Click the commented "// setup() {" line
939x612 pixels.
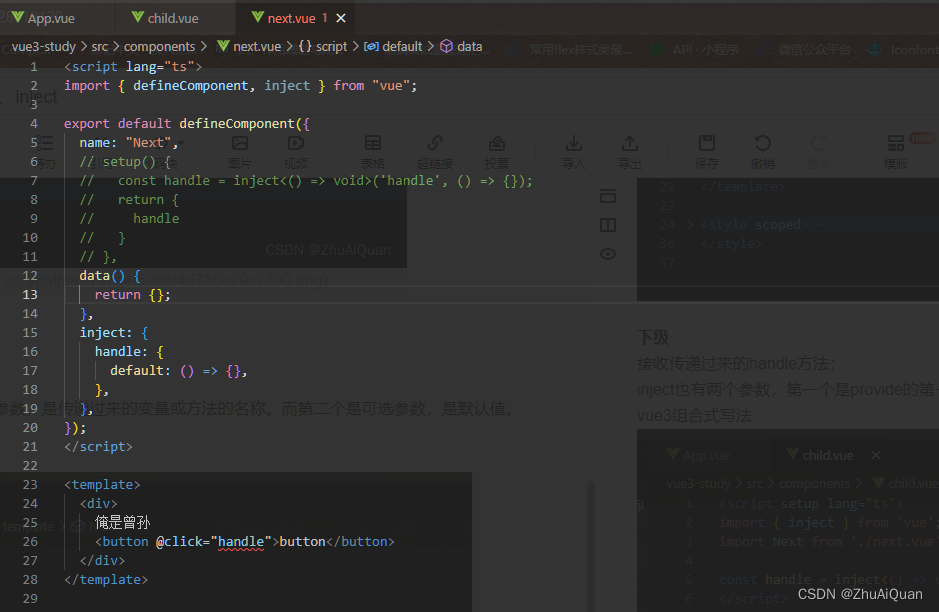[x=125, y=162]
